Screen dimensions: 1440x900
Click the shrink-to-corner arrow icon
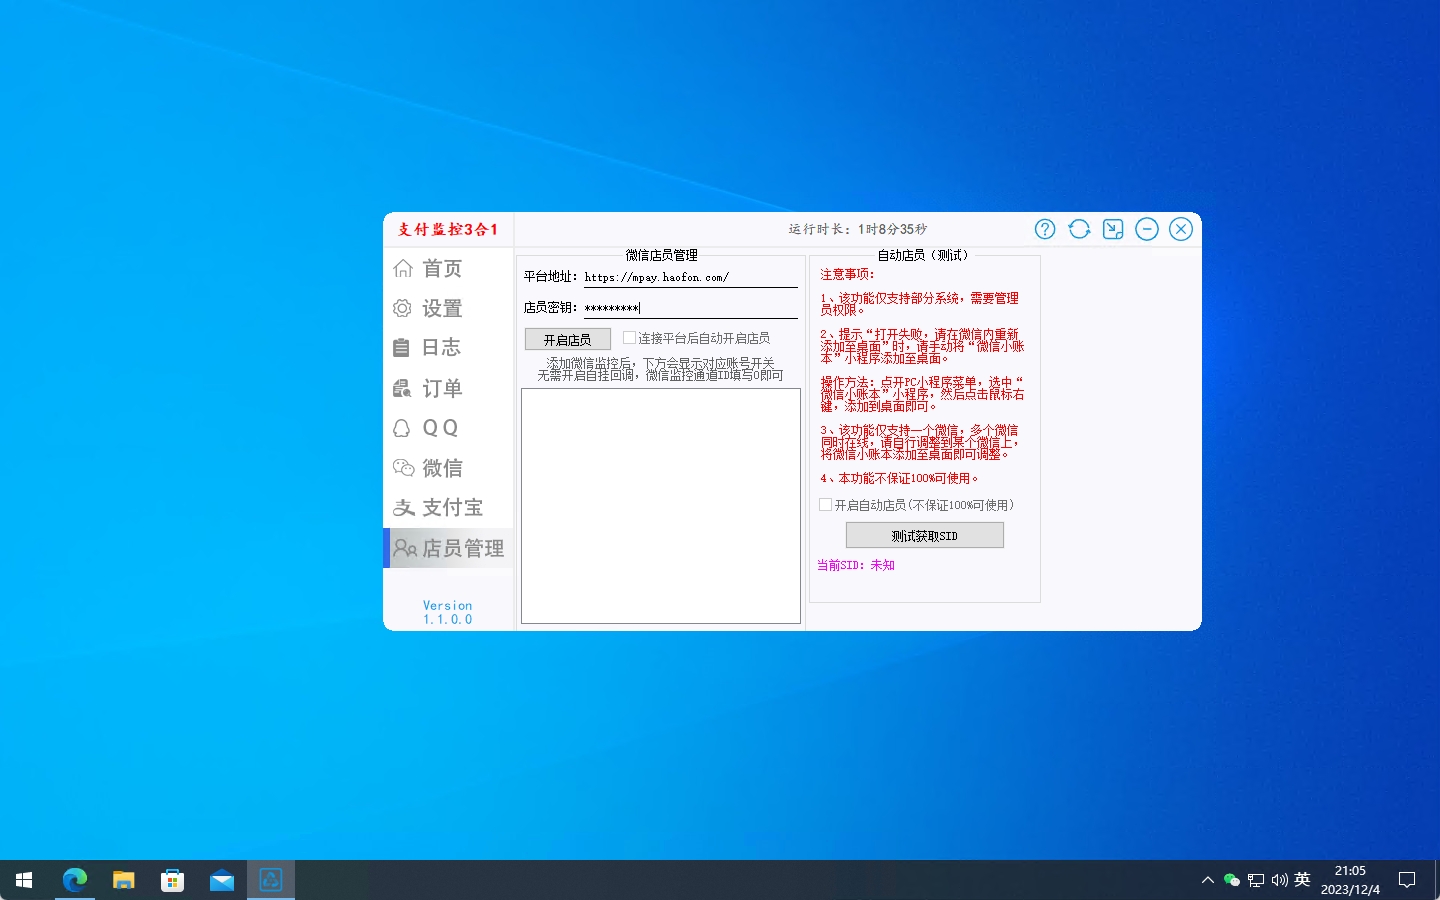1113,229
